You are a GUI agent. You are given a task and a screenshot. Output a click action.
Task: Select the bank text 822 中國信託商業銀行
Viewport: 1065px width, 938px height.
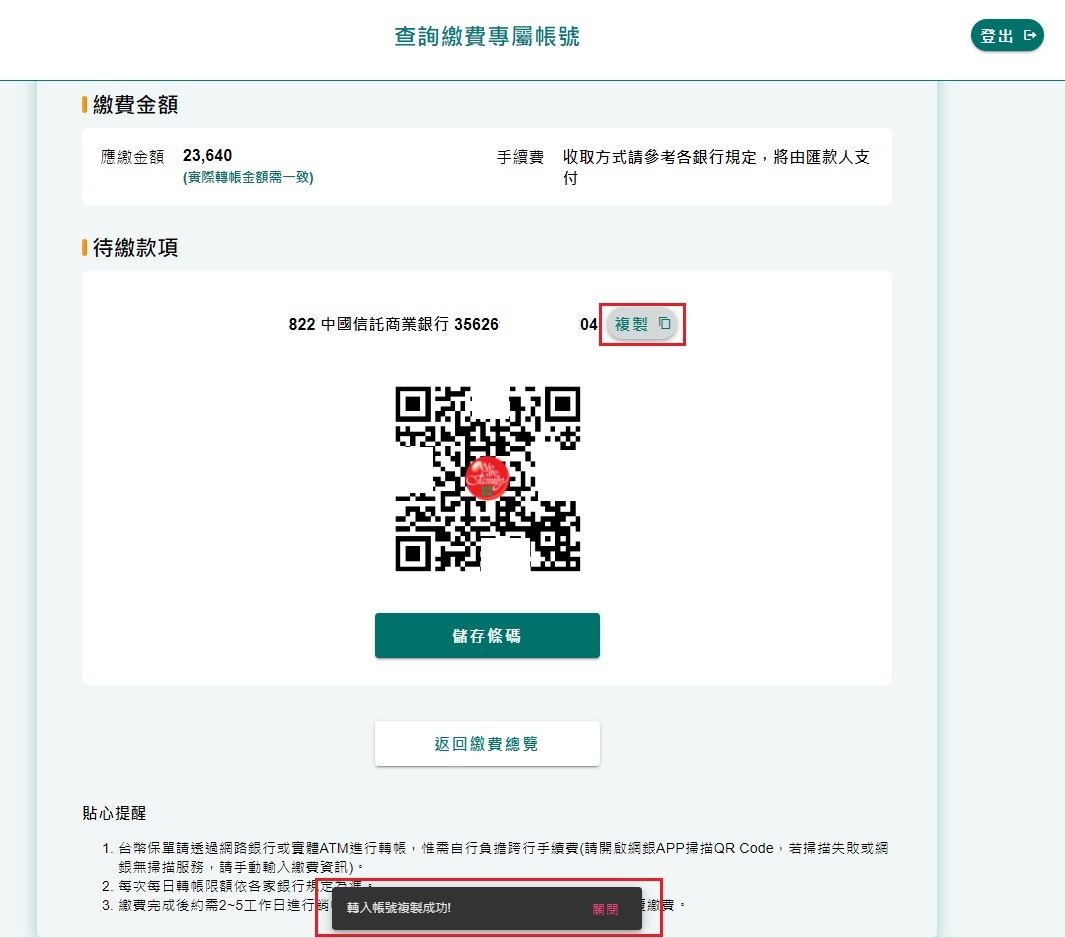369,324
